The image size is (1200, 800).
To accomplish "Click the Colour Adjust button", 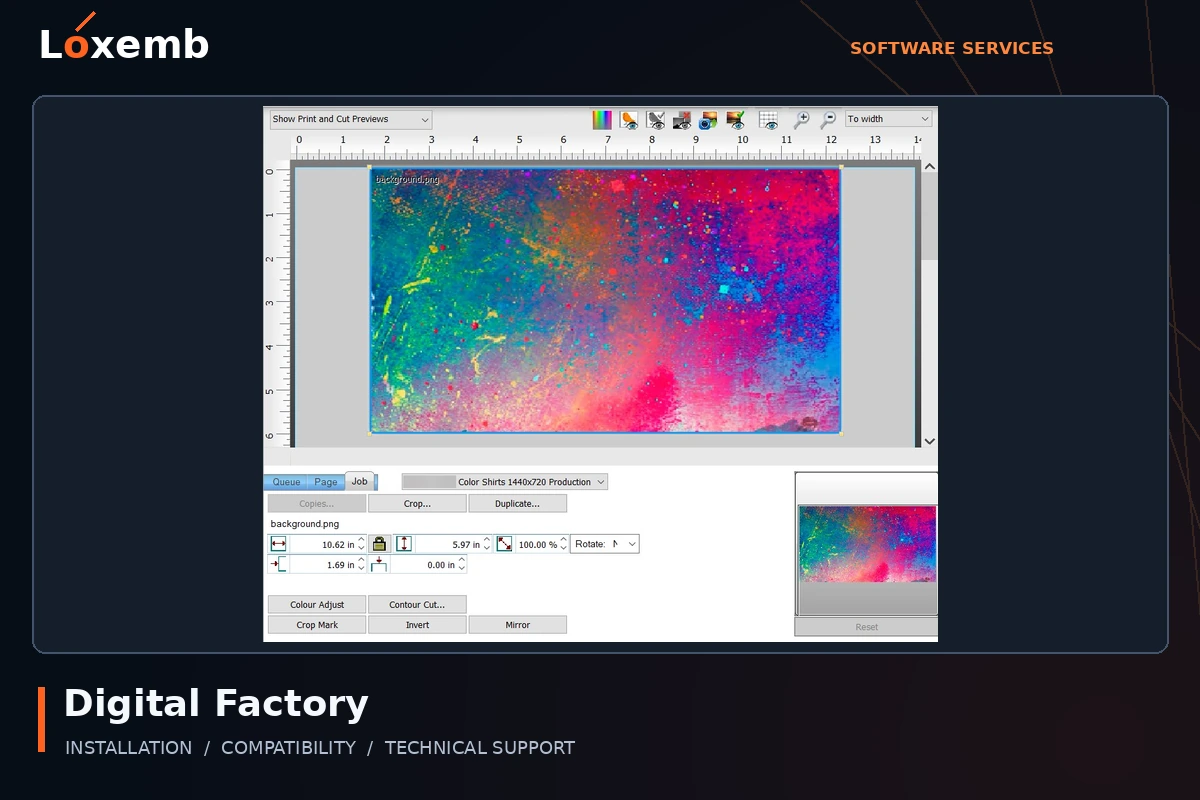I will (x=317, y=605).
